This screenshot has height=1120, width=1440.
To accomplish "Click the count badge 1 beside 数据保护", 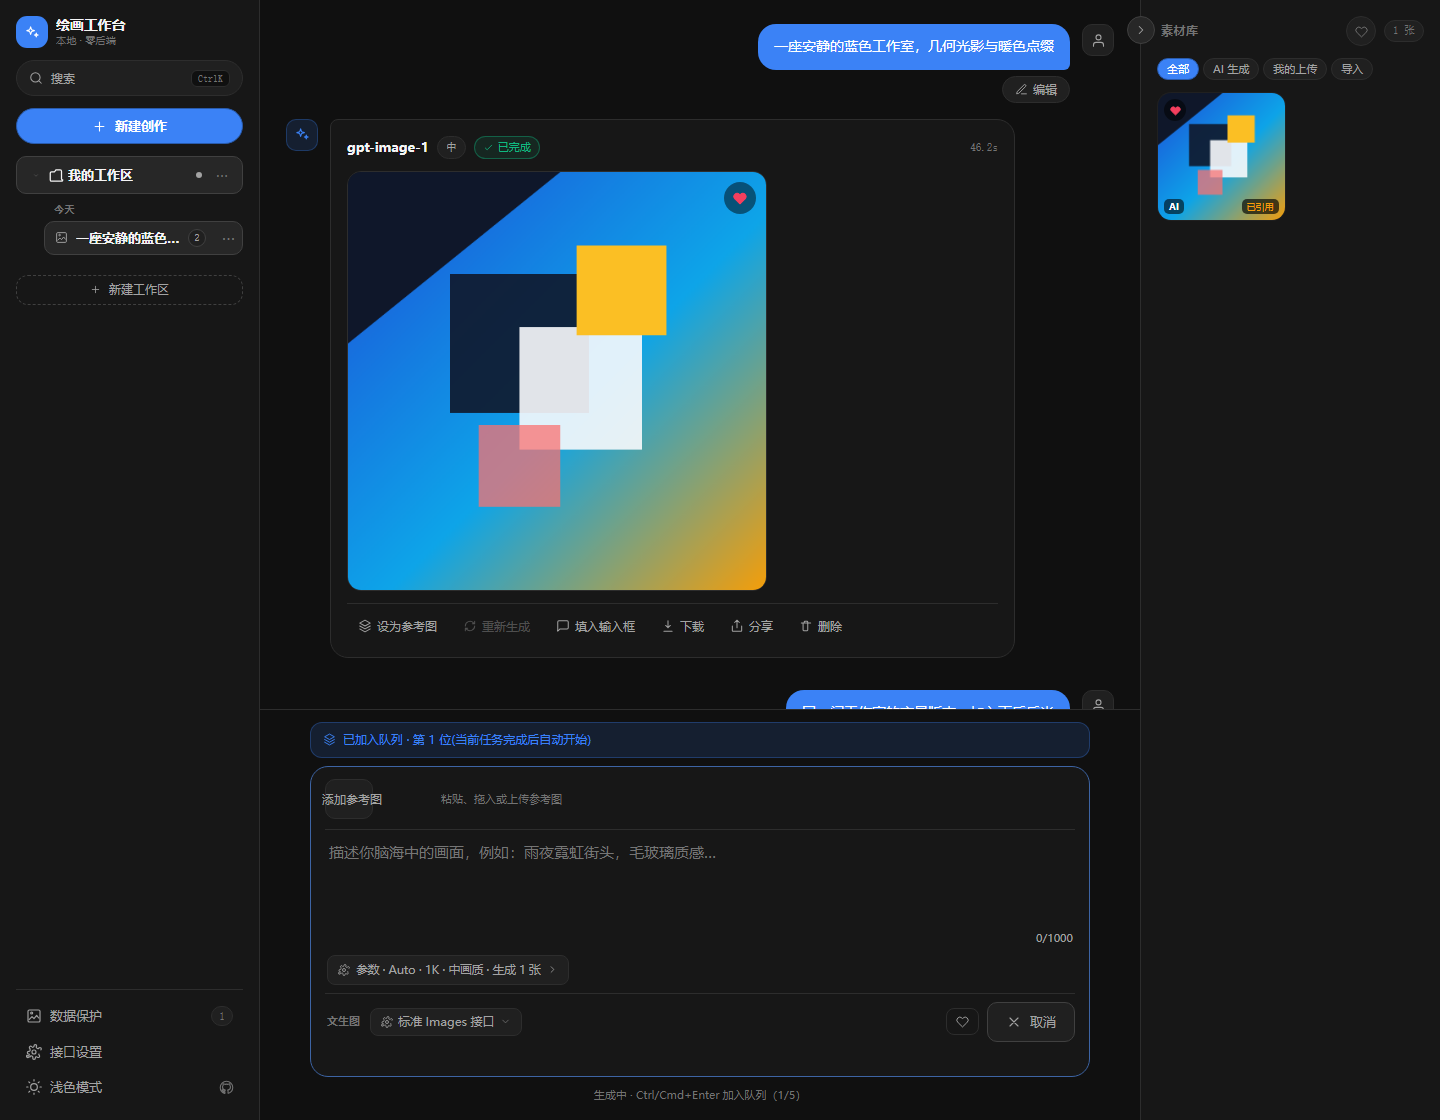I will coord(222,1016).
